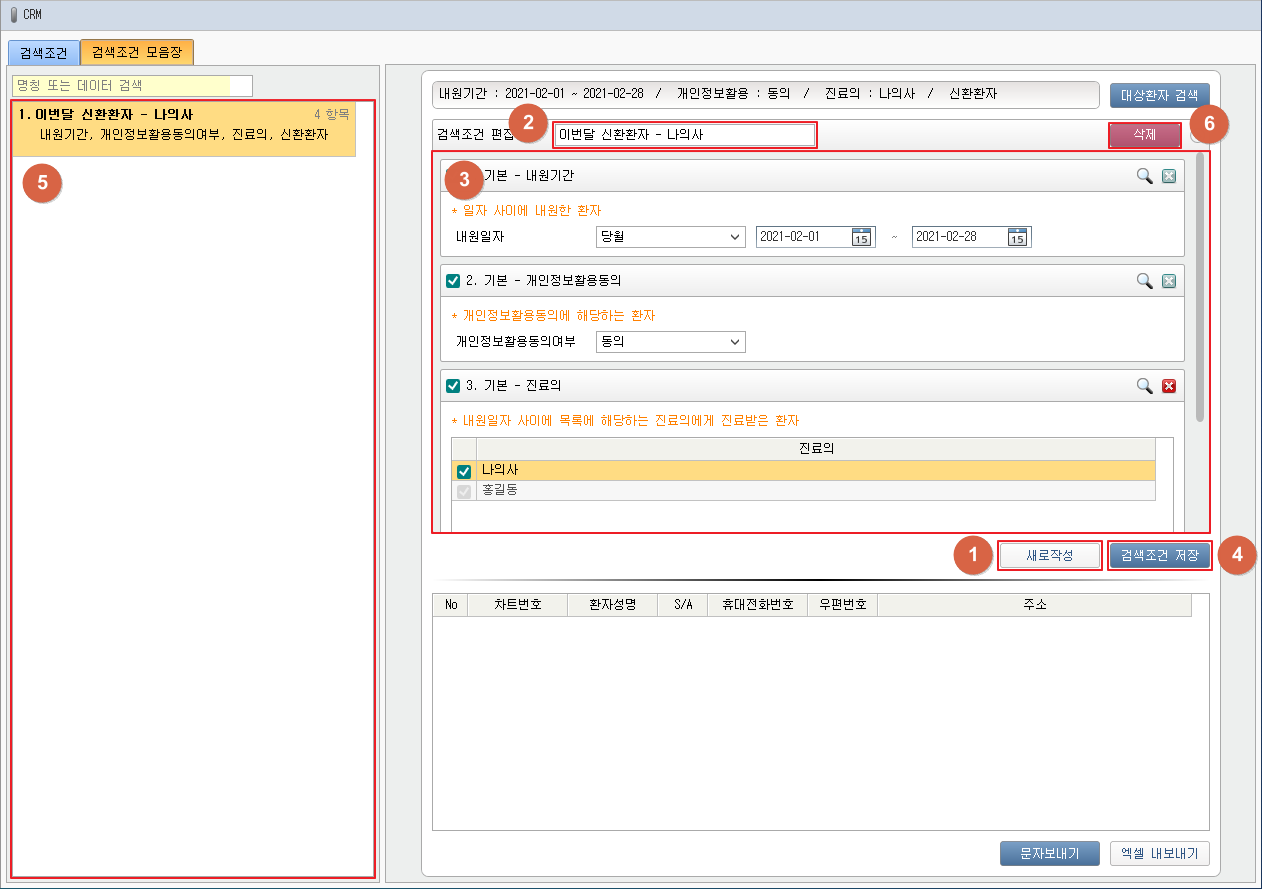Toggle checkbox for 3. 기본 - 진료의
1262x889 pixels.
click(x=453, y=386)
